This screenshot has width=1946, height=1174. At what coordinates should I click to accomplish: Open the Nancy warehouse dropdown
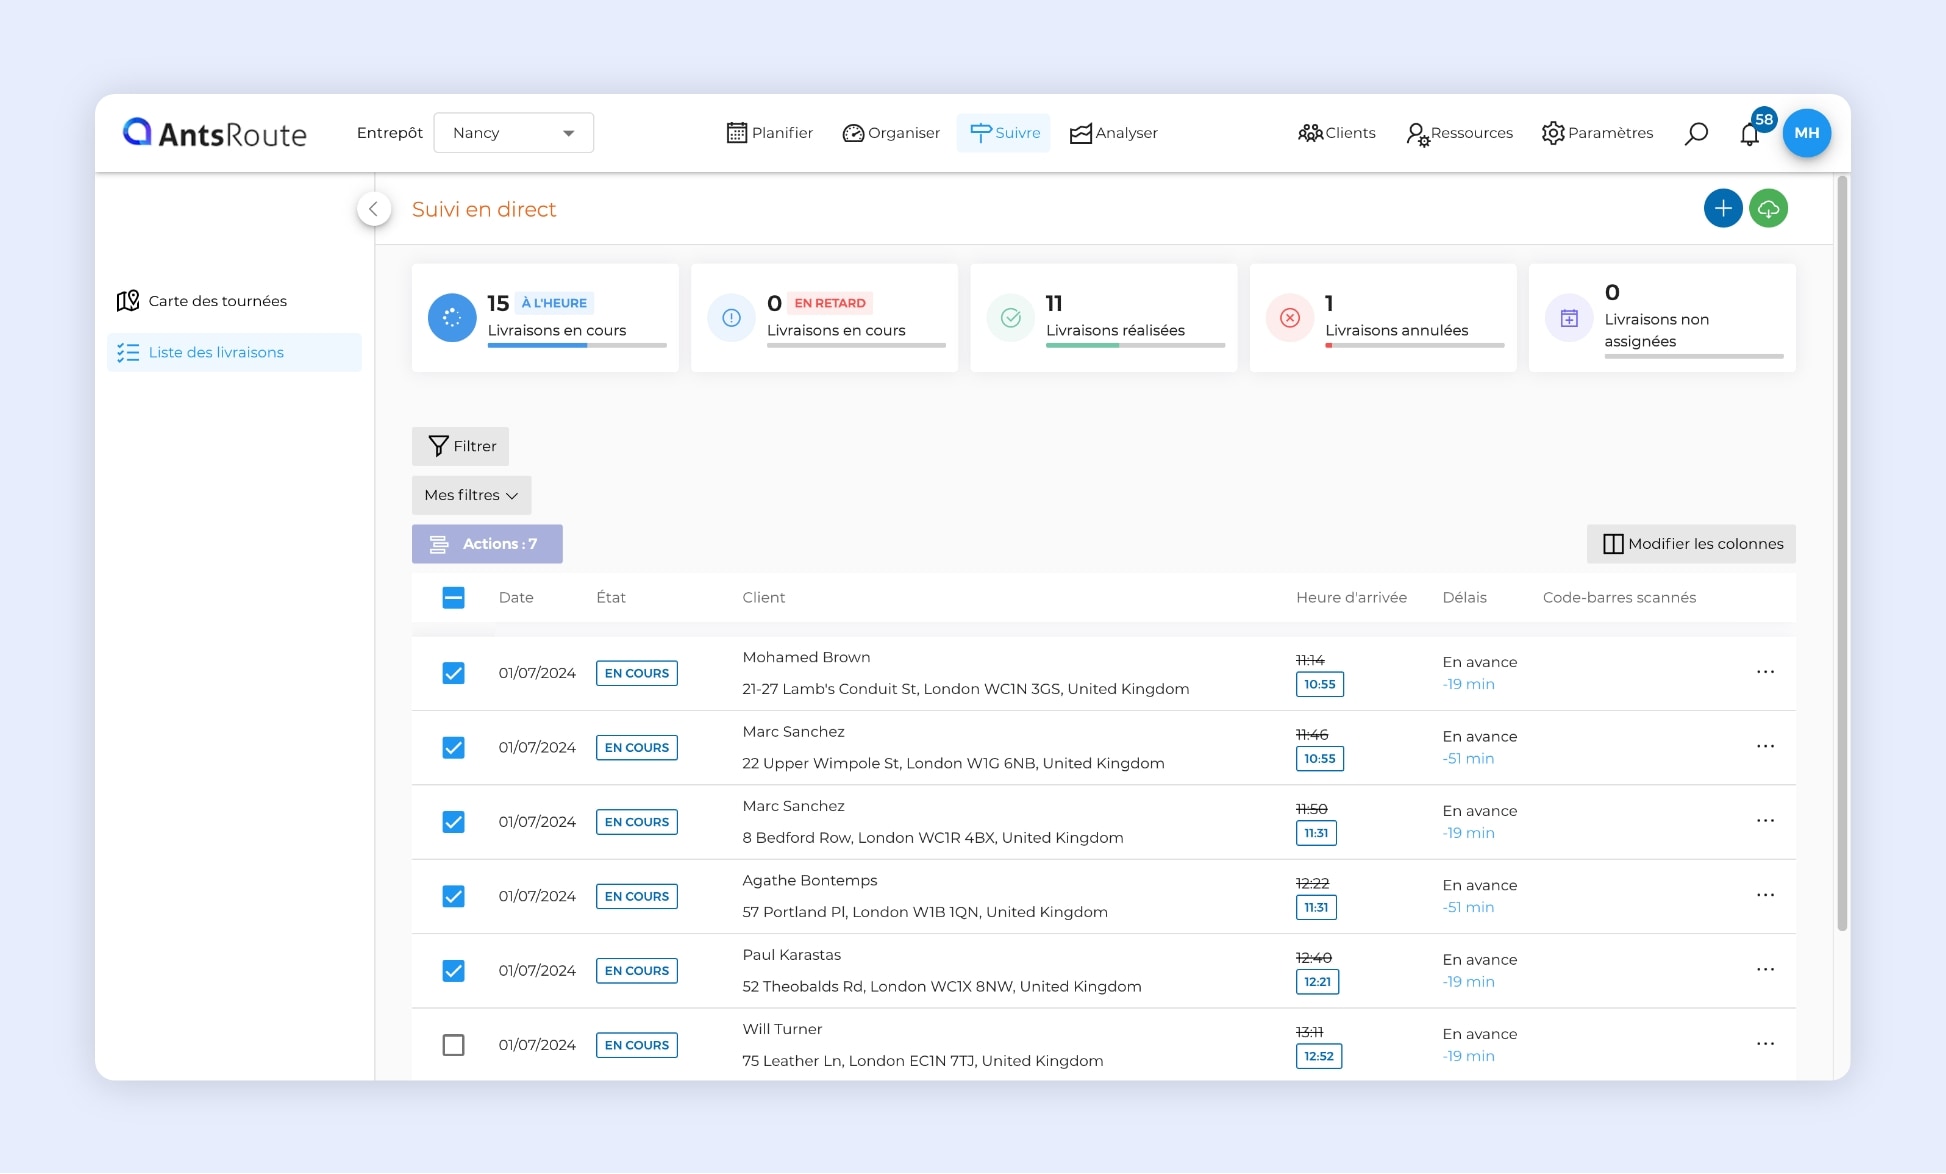click(x=513, y=133)
